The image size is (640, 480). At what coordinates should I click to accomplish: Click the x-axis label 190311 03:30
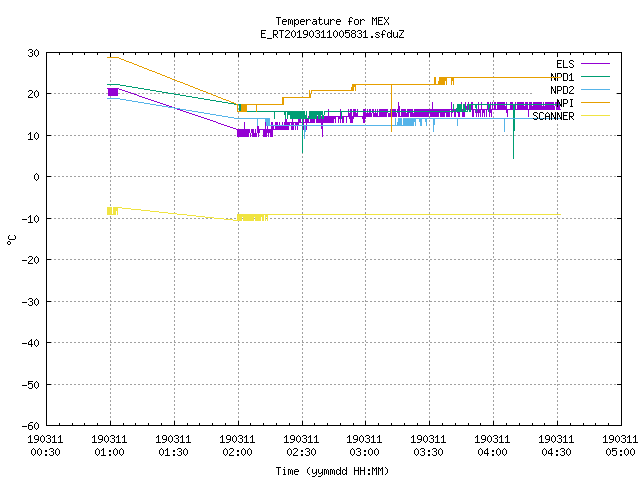pos(429,446)
